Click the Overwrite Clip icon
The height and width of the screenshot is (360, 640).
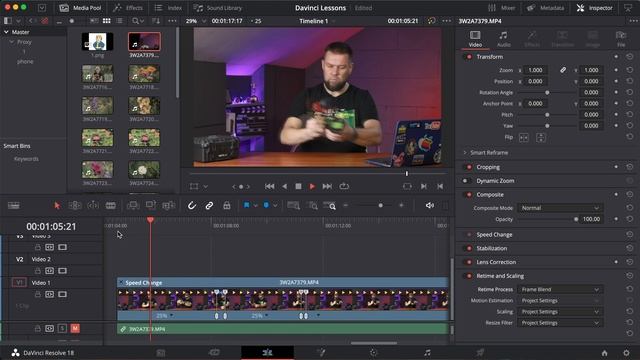point(151,205)
